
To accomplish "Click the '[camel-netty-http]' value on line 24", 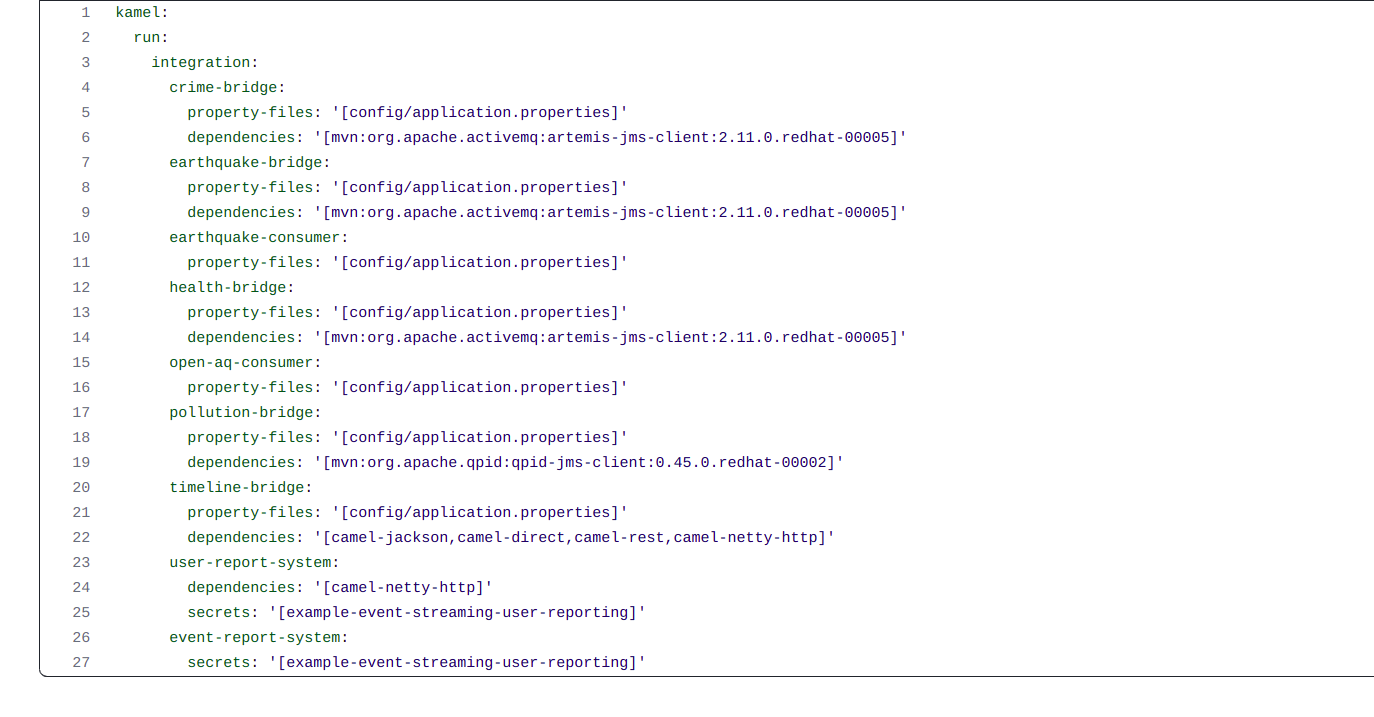I will point(403,587).
